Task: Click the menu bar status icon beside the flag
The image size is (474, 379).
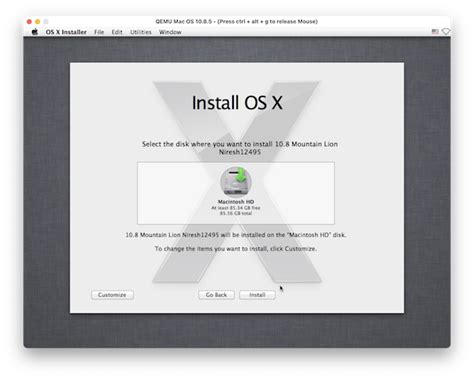Action: [446, 32]
